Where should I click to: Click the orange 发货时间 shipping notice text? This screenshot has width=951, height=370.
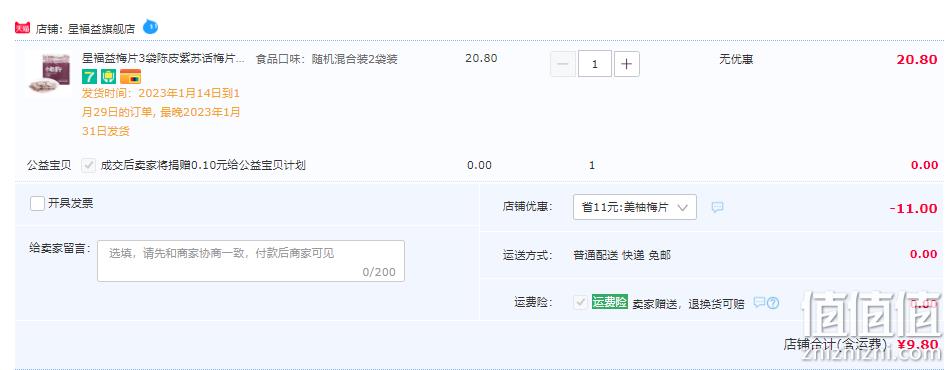[x=161, y=112]
